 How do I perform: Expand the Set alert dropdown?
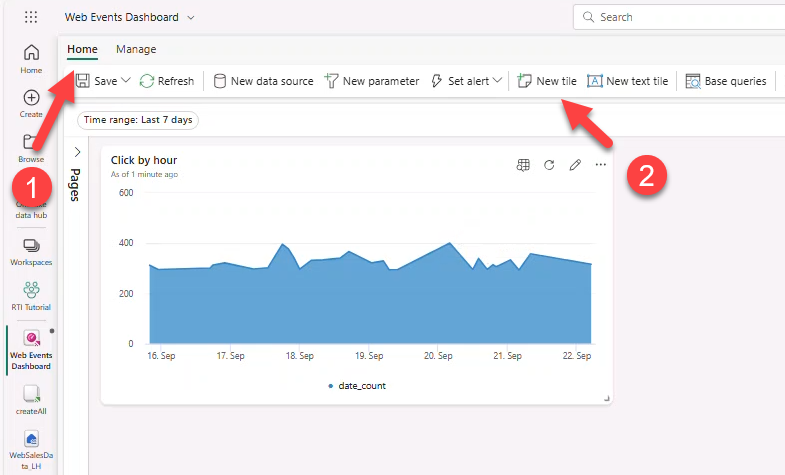tap(498, 81)
